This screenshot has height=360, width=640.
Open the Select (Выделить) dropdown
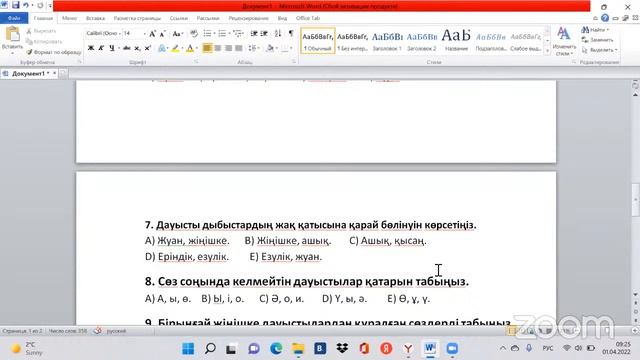[600, 50]
